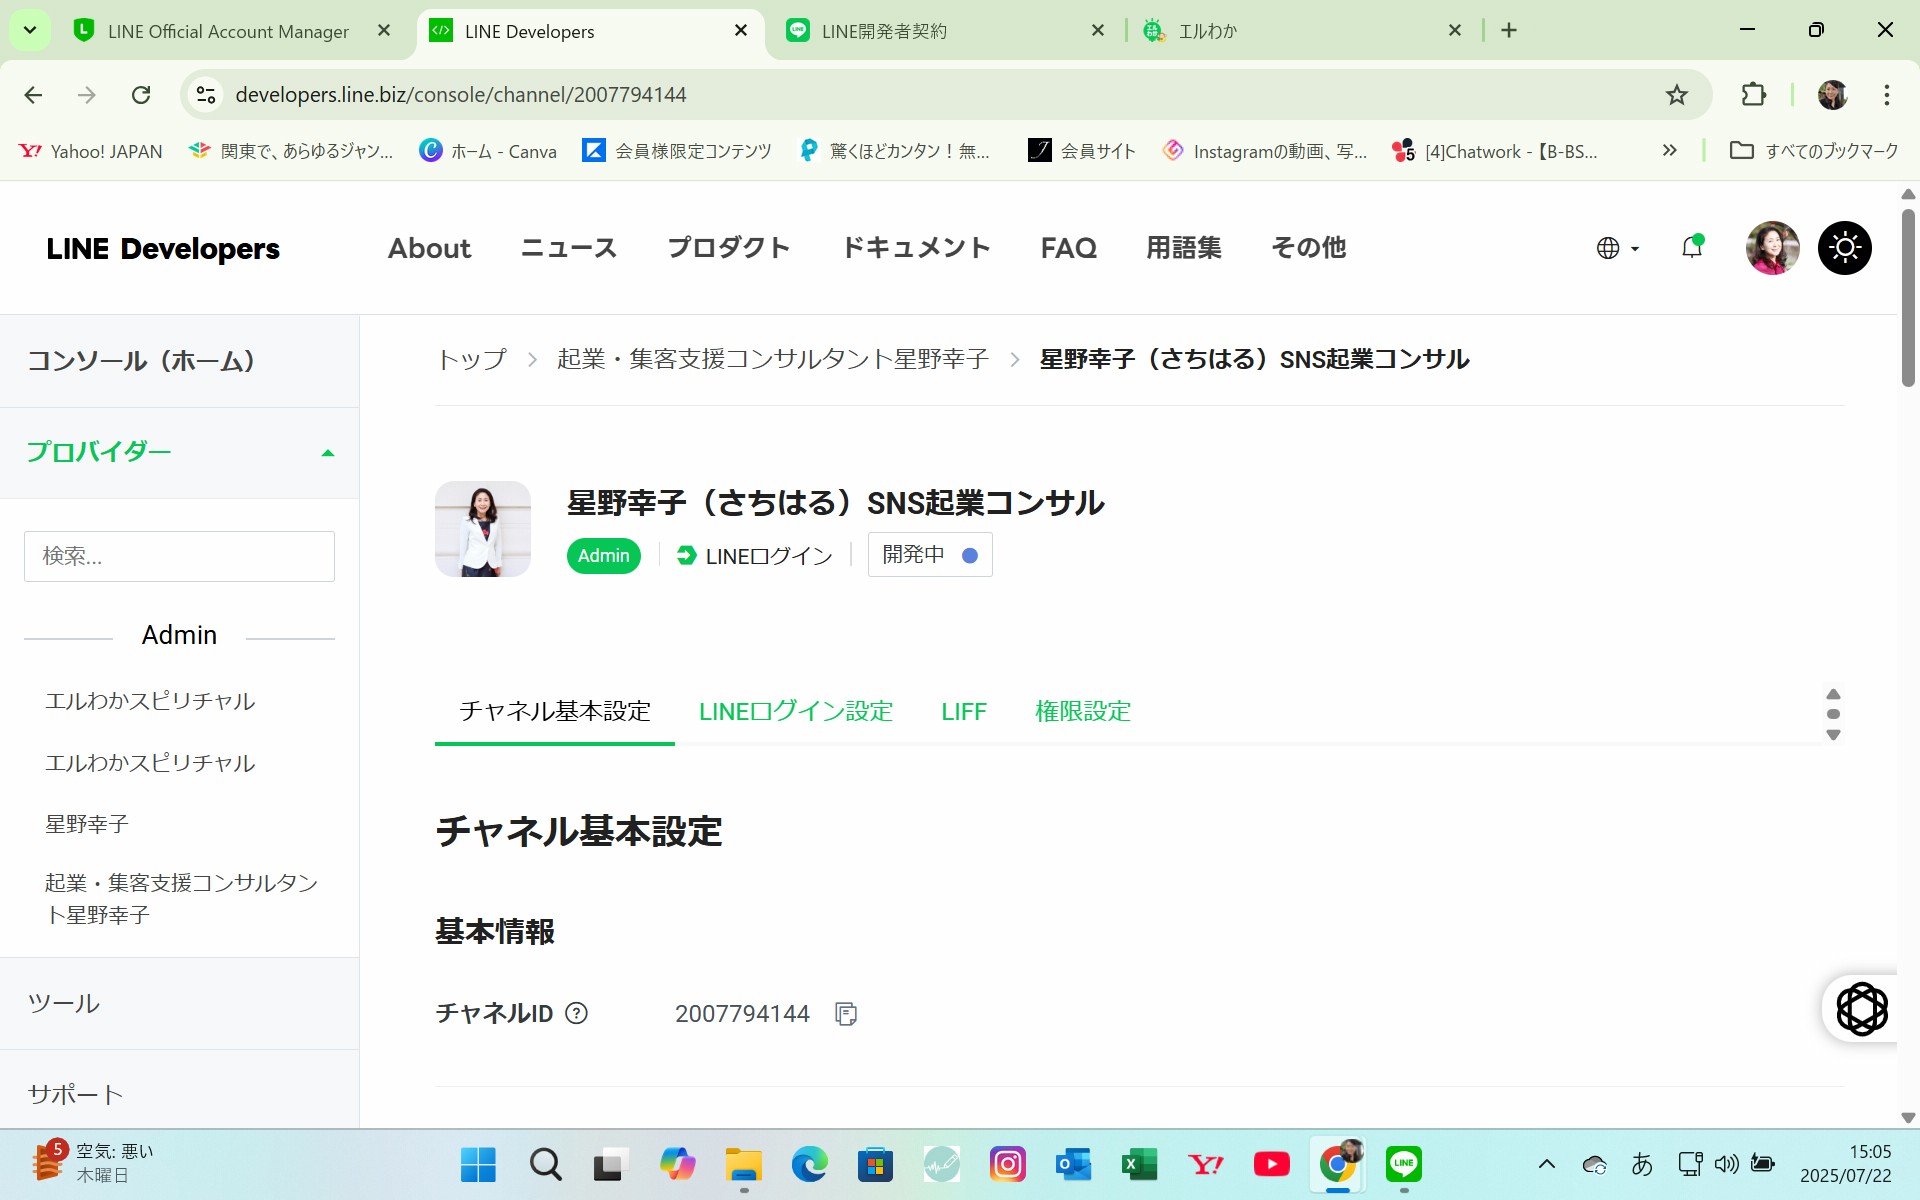
Task: Launch Instagram from taskbar
Action: coord(1007,1164)
